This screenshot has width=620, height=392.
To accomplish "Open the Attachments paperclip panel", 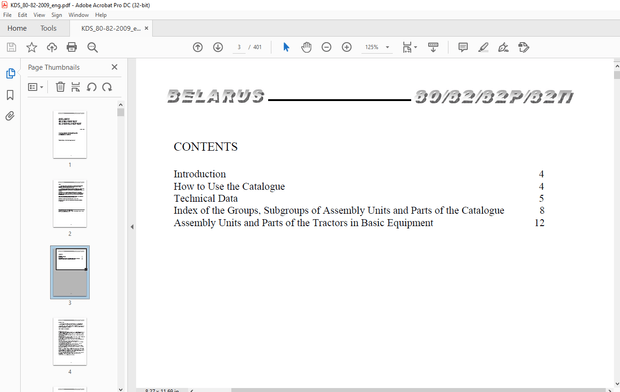I will 10,116.
